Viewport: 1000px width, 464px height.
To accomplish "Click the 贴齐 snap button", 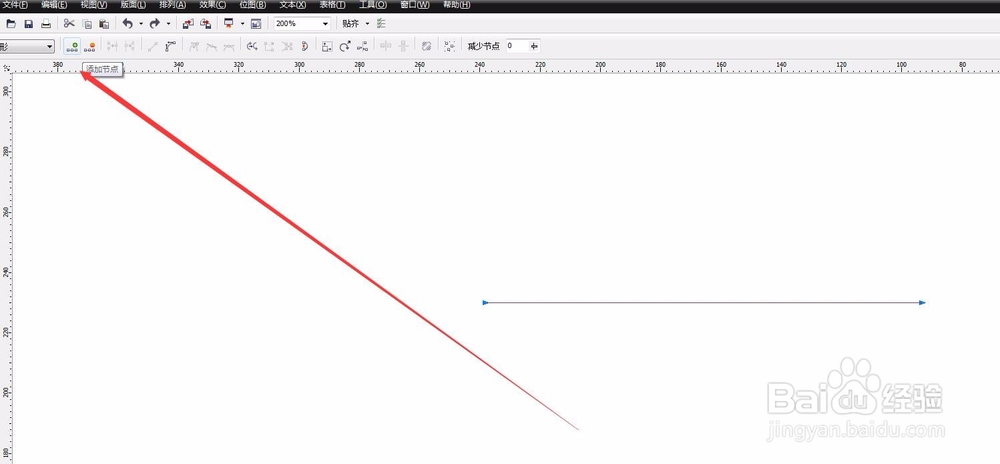I will [x=351, y=24].
